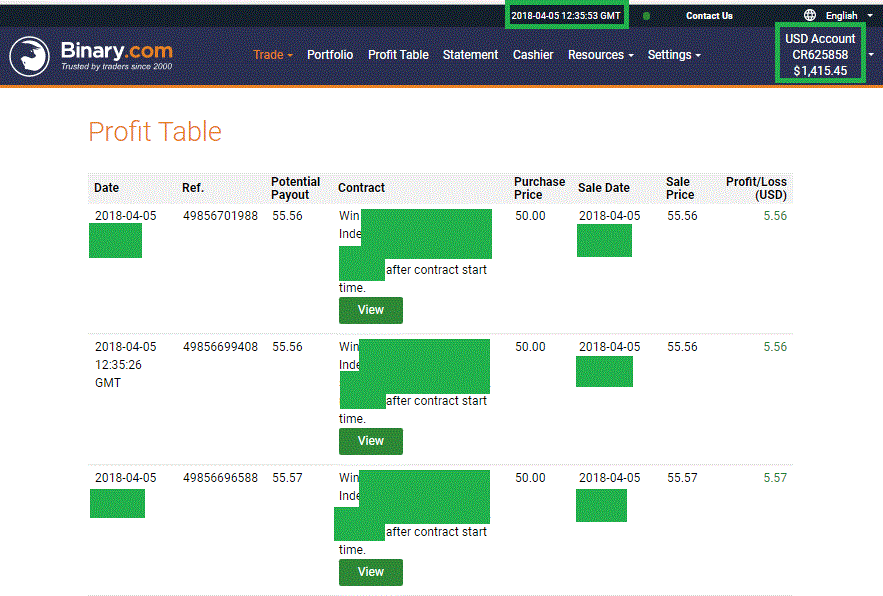Click the account dropdown arrow beside balance
The width and height of the screenshot is (883, 596).
point(871,55)
